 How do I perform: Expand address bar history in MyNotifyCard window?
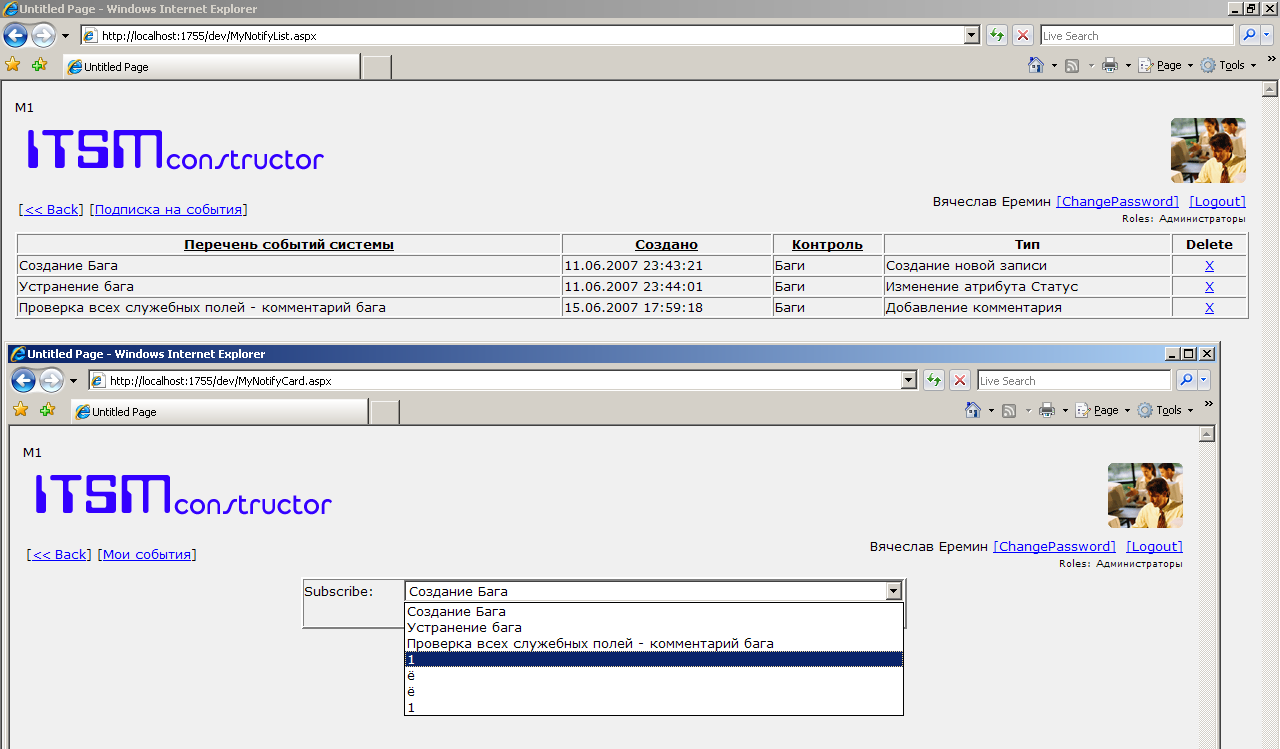(x=909, y=381)
